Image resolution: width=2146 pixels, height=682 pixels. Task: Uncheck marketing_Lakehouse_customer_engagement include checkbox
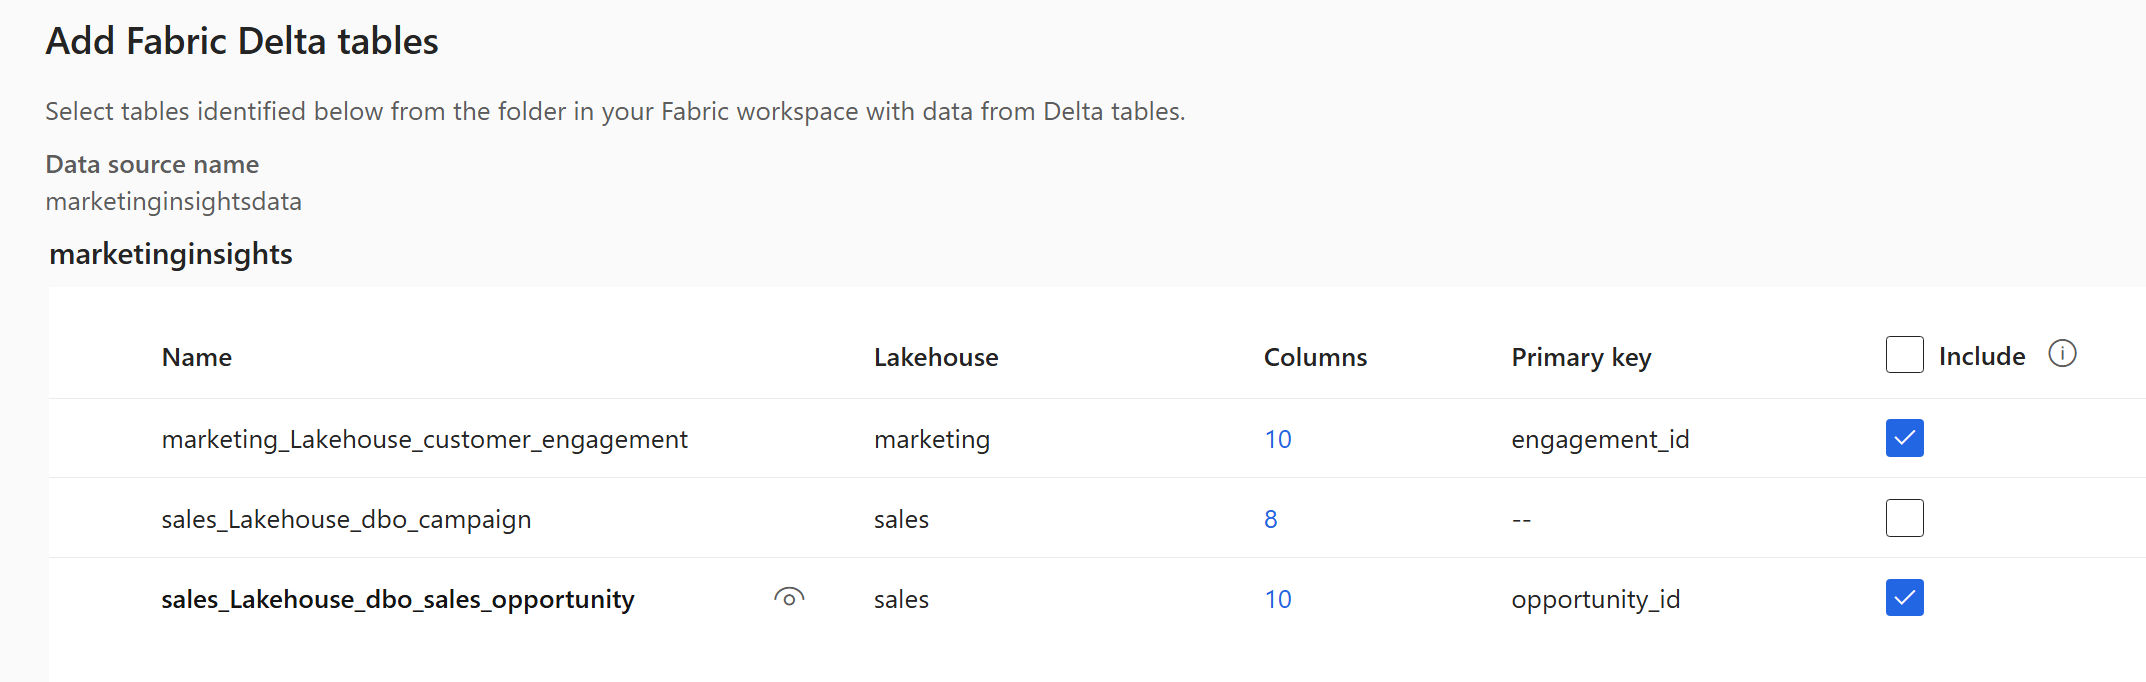tap(1904, 438)
